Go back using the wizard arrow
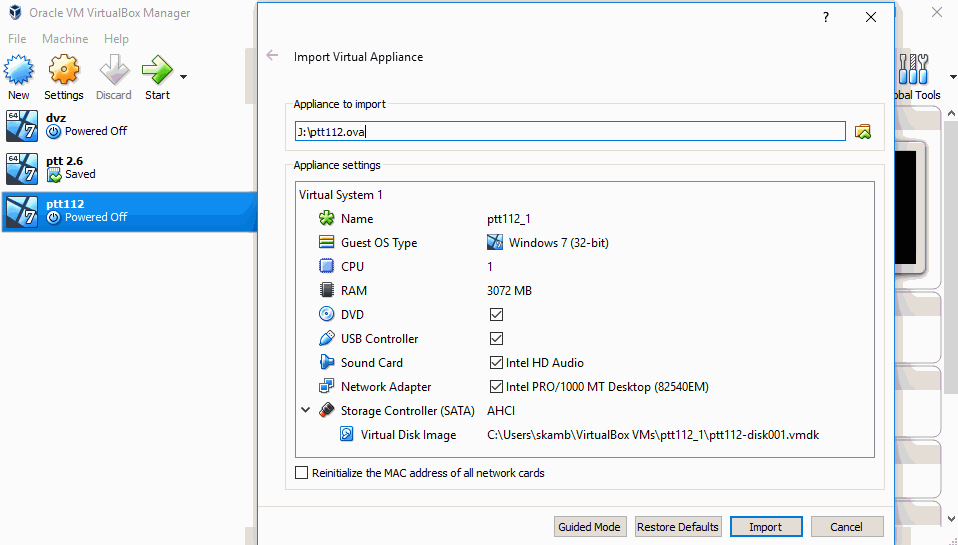The width and height of the screenshot is (958, 545). (x=272, y=56)
